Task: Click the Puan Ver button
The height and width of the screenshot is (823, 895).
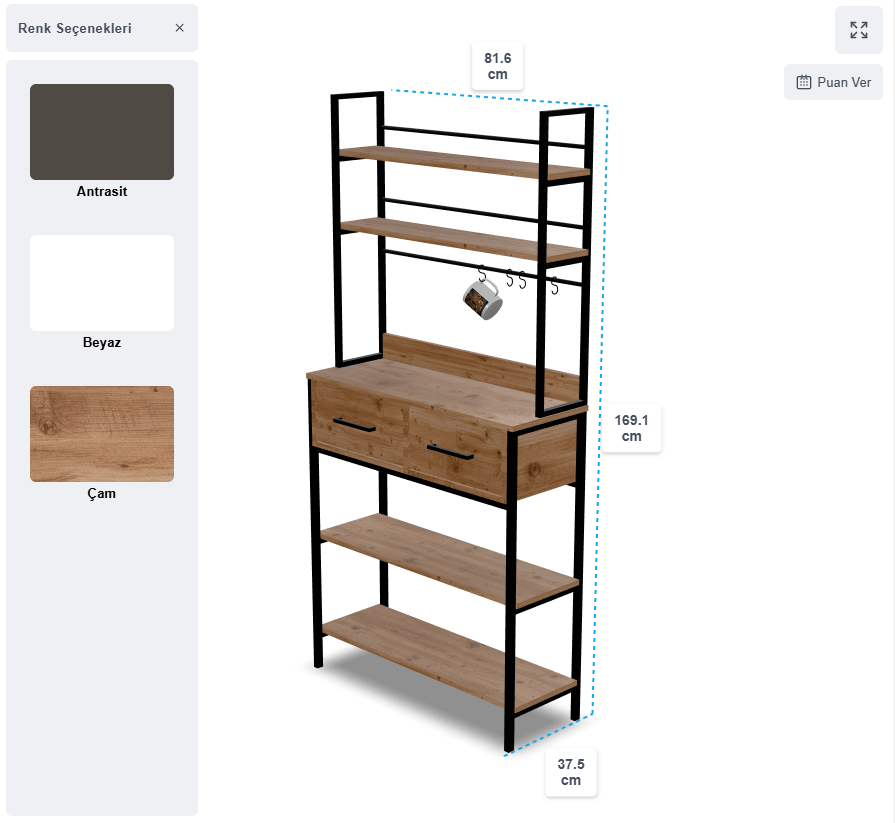Action: coord(833,82)
